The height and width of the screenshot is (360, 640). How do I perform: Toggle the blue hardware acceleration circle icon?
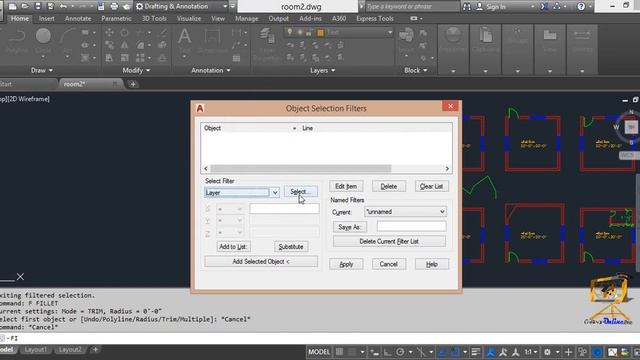pos(597,352)
